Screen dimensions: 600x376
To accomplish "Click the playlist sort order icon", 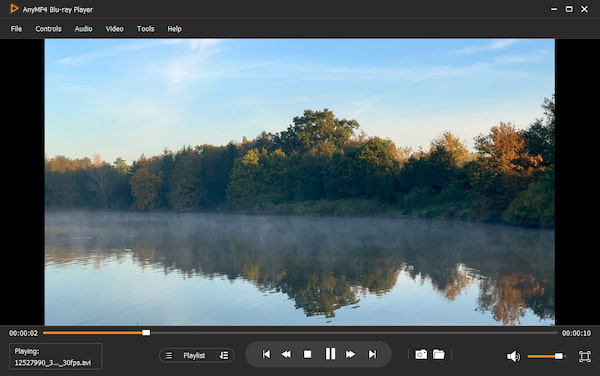I will pos(224,355).
